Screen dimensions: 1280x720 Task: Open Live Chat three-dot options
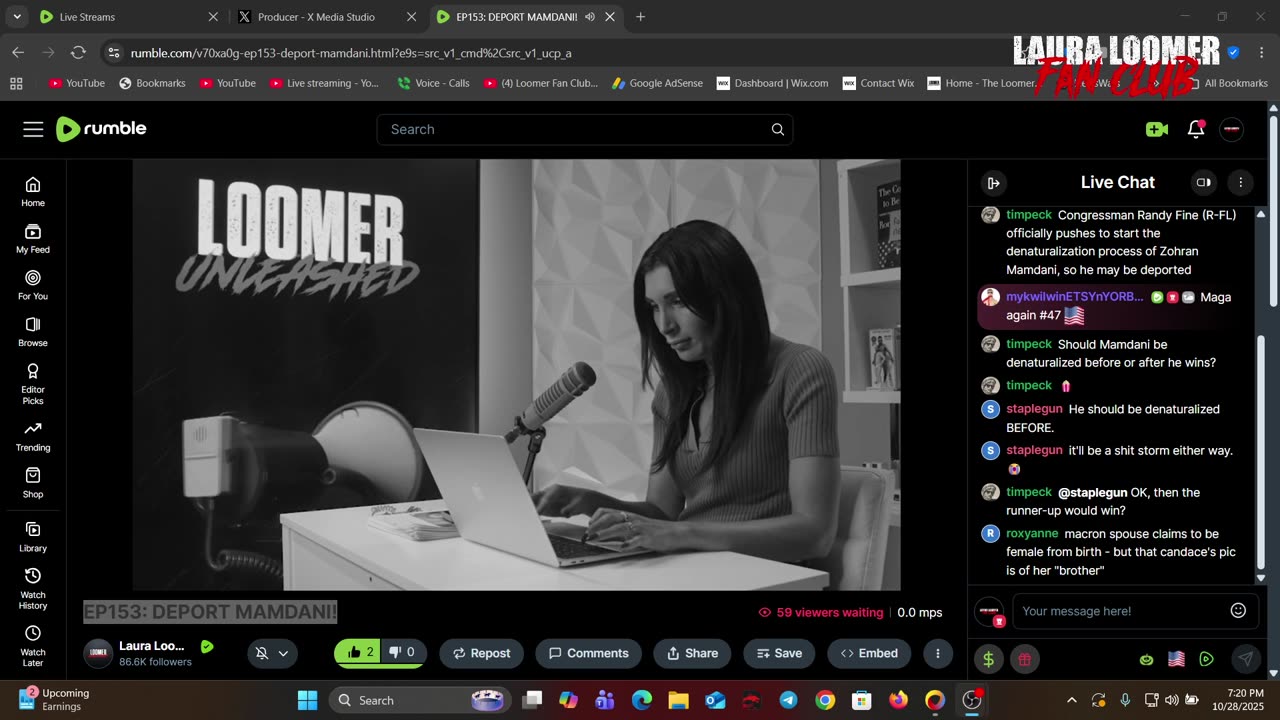pos(1240,183)
